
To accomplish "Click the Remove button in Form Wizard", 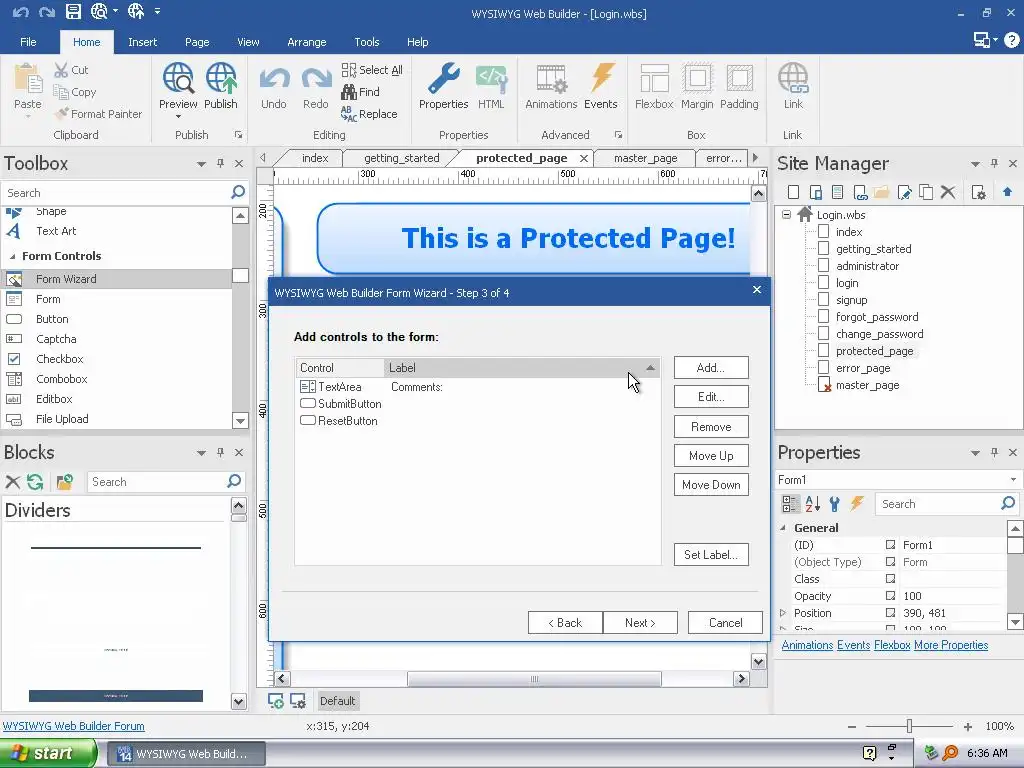I will [x=711, y=426].
